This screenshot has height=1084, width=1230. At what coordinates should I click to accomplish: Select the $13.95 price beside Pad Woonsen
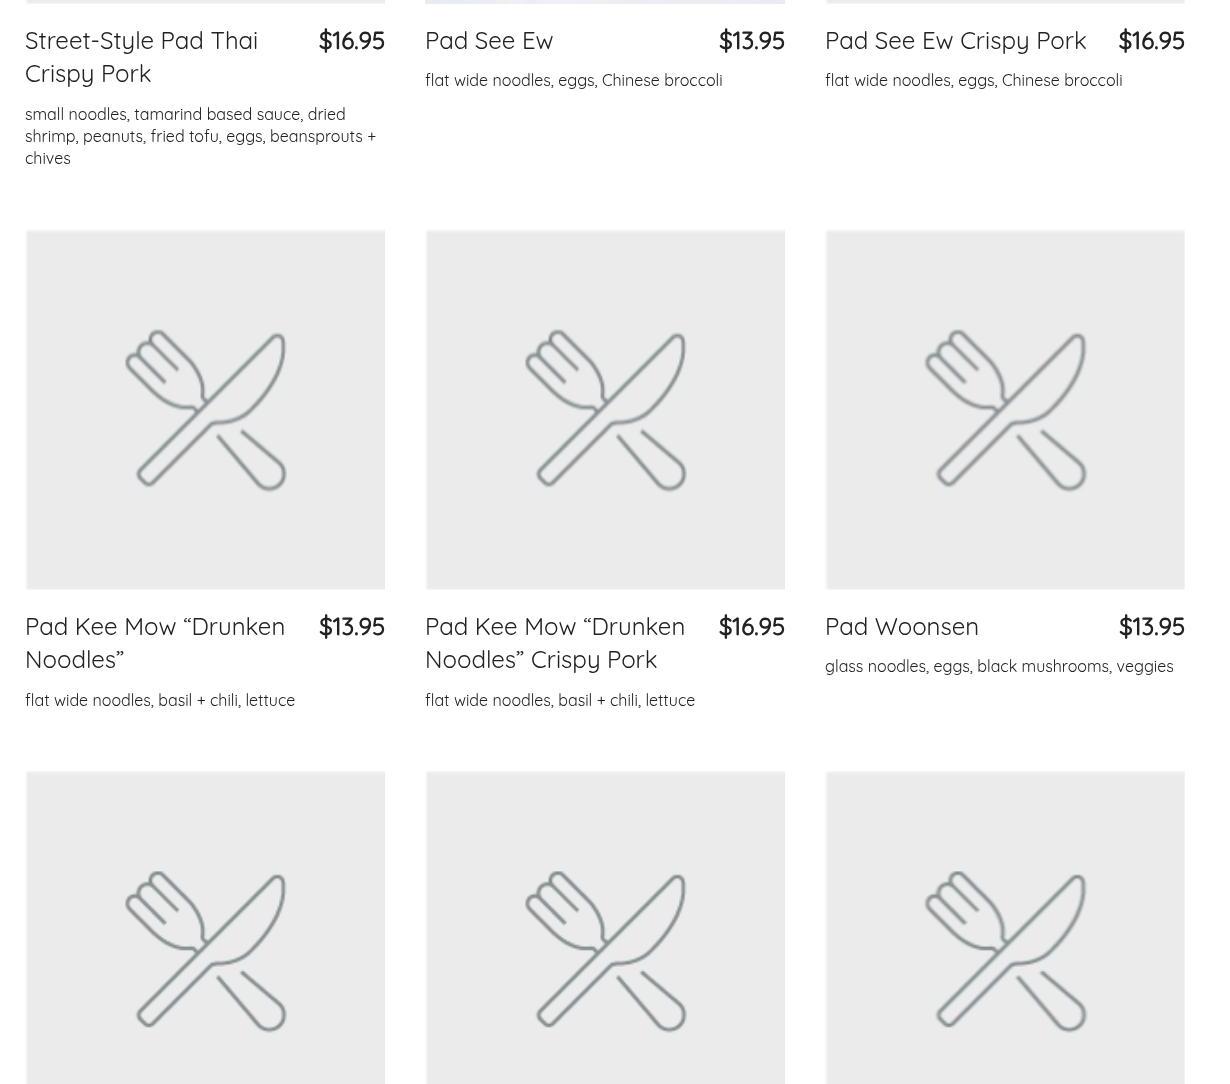coord(1151,627)
